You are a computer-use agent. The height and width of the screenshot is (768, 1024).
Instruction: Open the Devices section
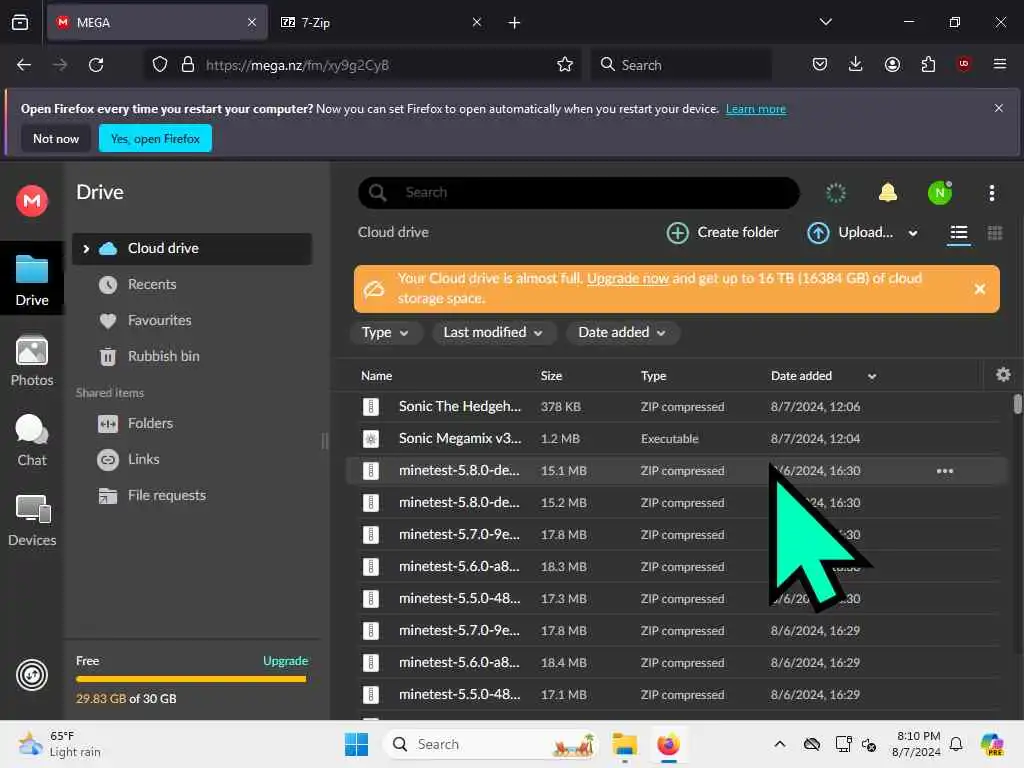pos(32,520)
